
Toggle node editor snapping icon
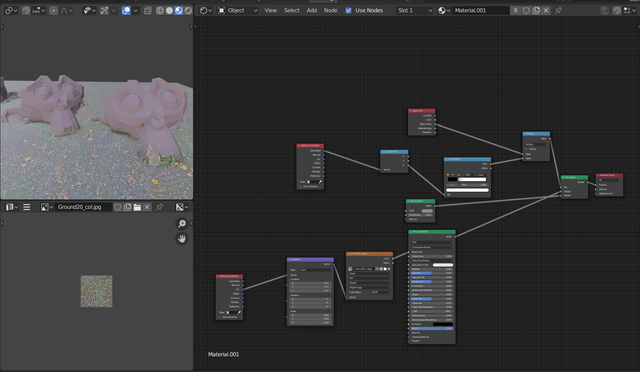pyautogui.click(x=617, y=11)
